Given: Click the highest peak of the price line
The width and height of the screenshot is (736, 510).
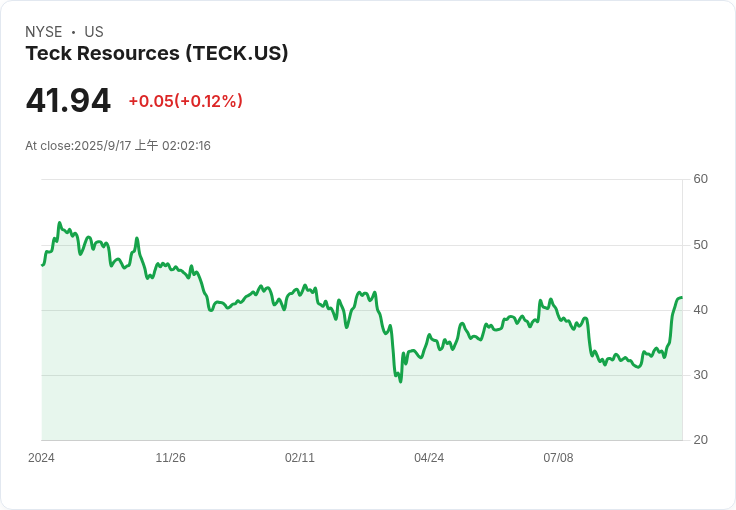Looking at the screenshot, I should 59,223.
